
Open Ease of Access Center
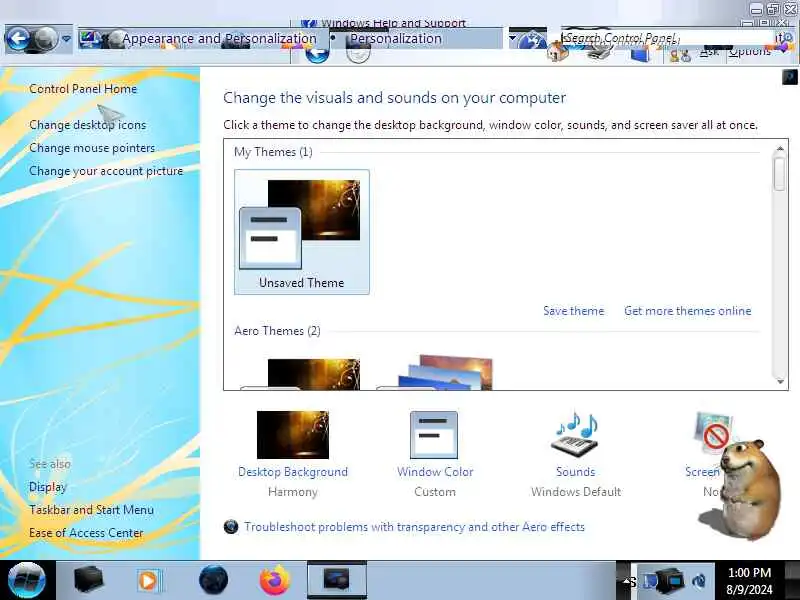[x=86, y=533]
